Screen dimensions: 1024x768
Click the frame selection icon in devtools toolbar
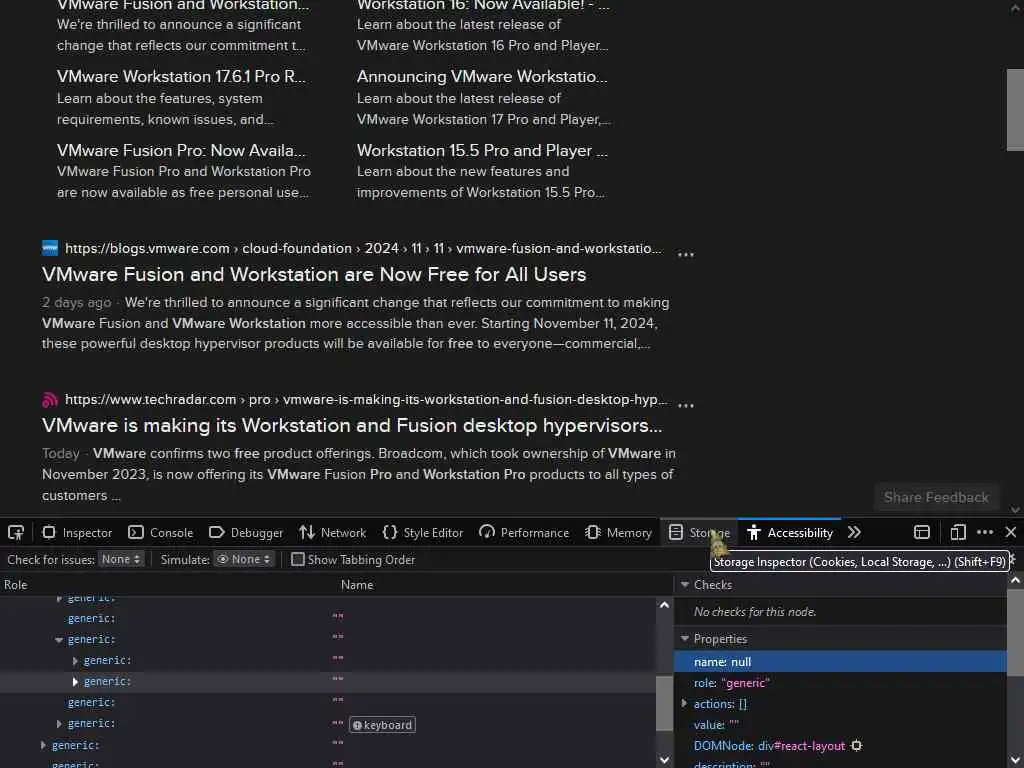[x=921, y=532]
